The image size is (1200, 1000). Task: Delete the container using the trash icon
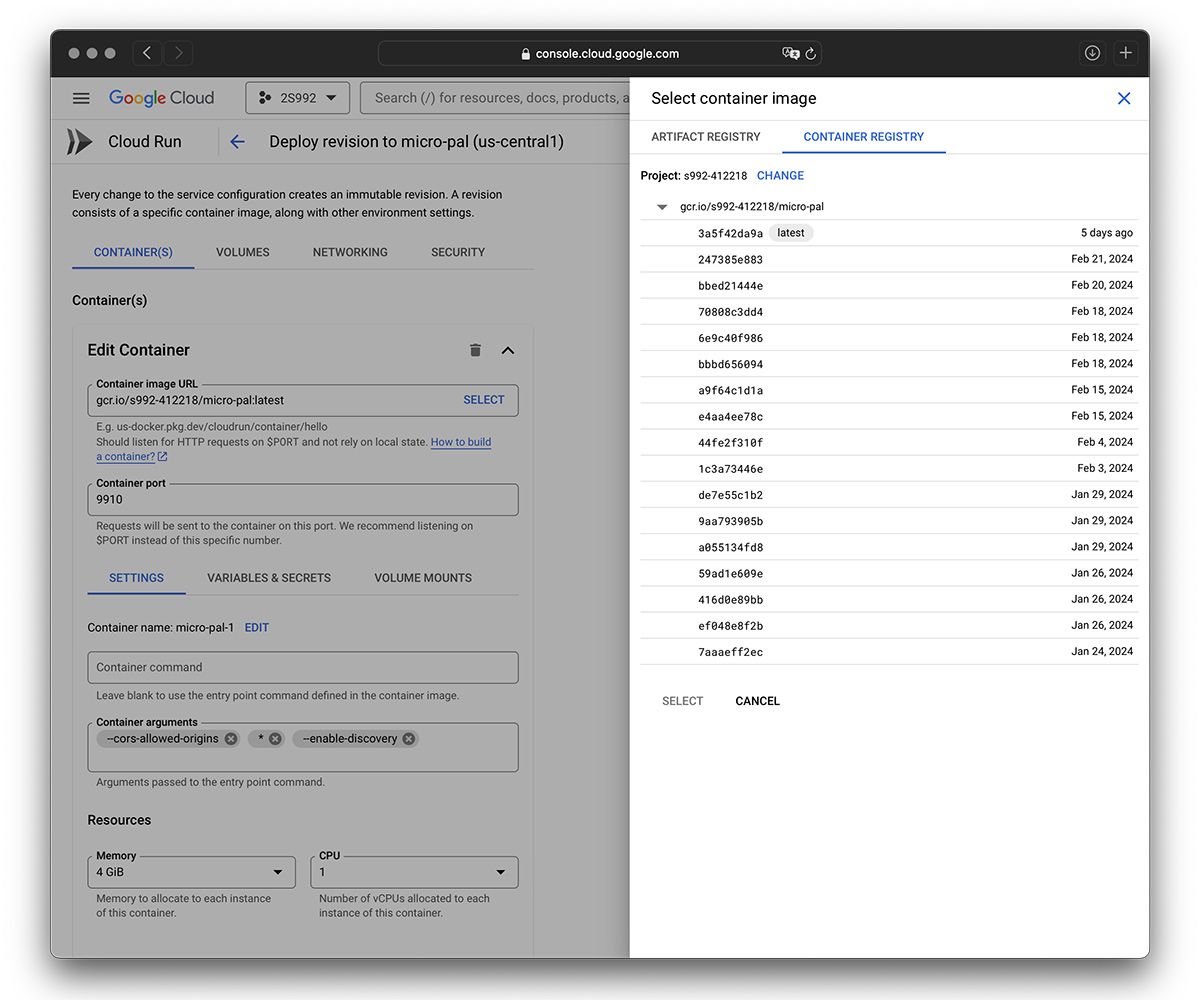475,350
